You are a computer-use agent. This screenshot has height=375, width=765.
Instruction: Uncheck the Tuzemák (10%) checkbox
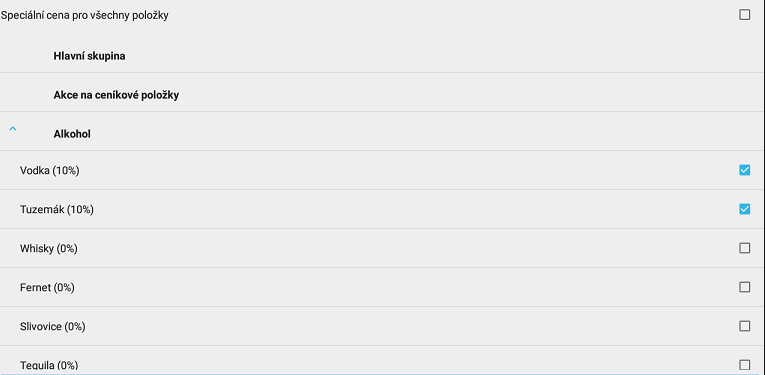coord(745,209)
